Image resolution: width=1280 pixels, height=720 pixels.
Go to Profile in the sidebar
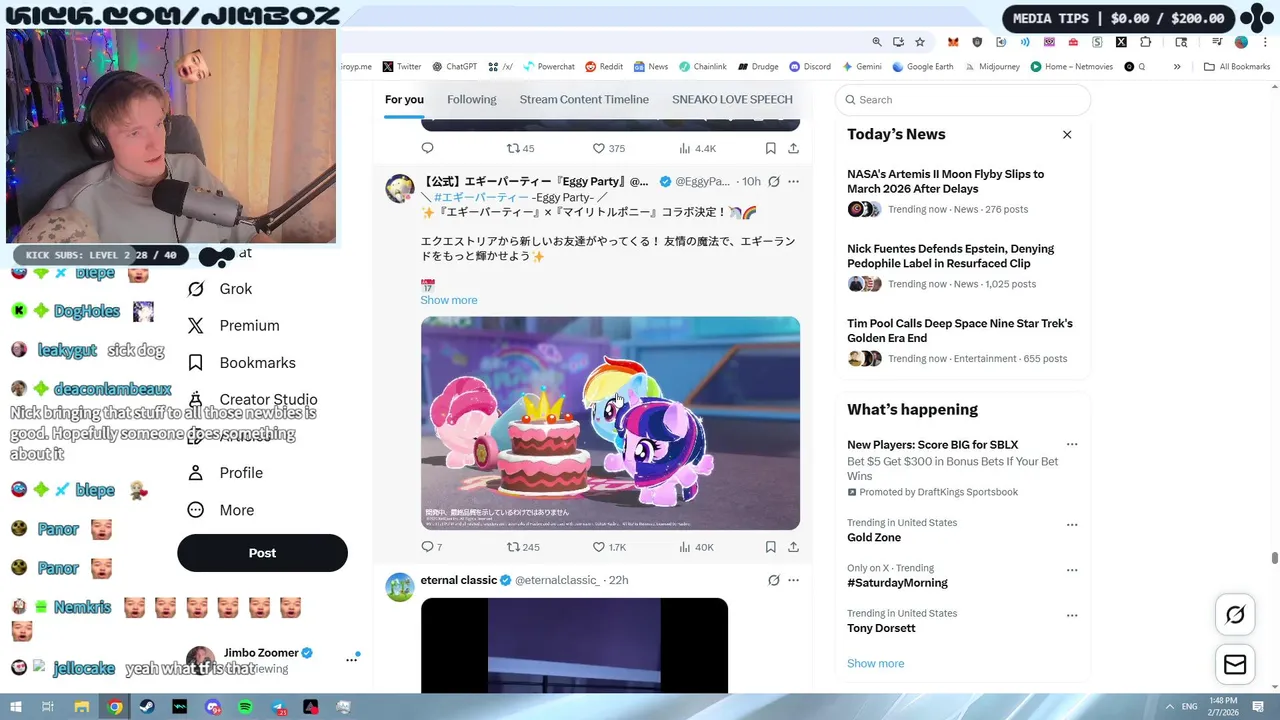coord(225,473)
